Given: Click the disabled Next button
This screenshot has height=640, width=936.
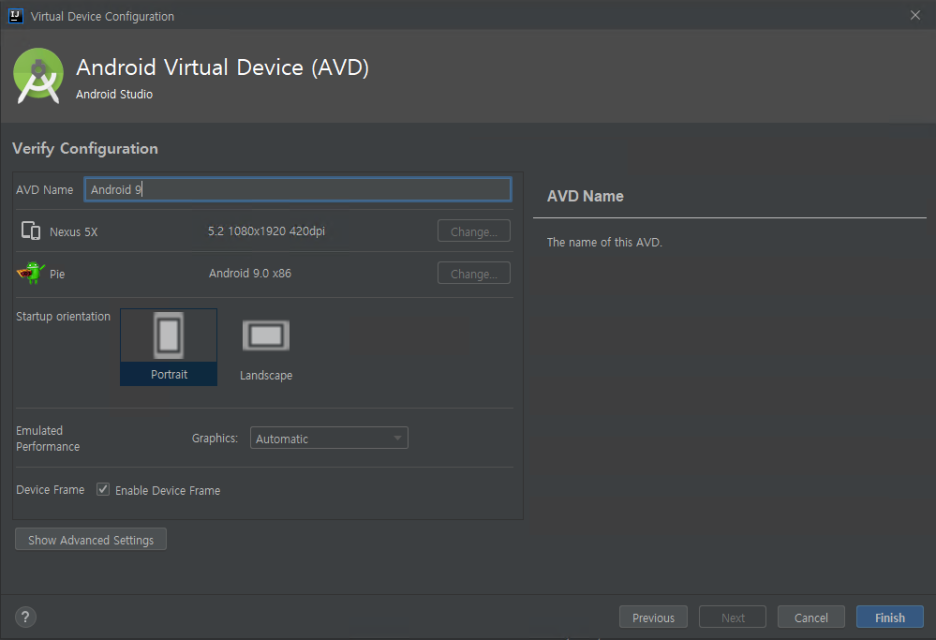Looking at the screenshot, I should (732, 617).
